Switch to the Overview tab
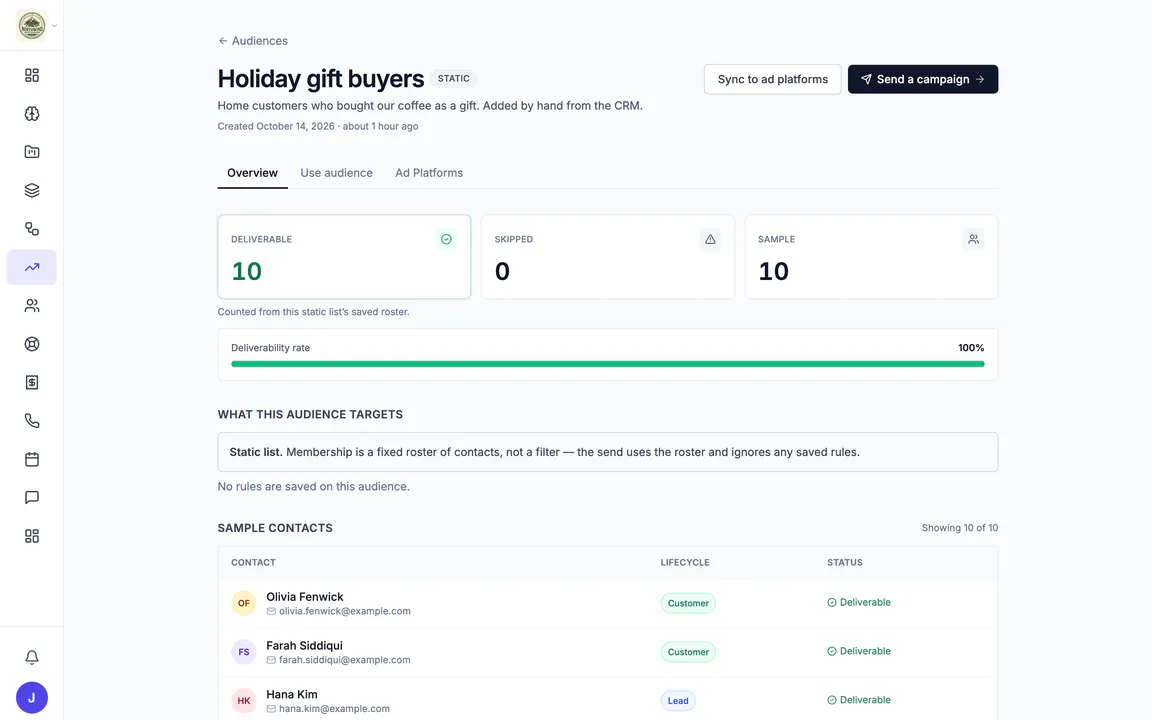 point(252,173)
